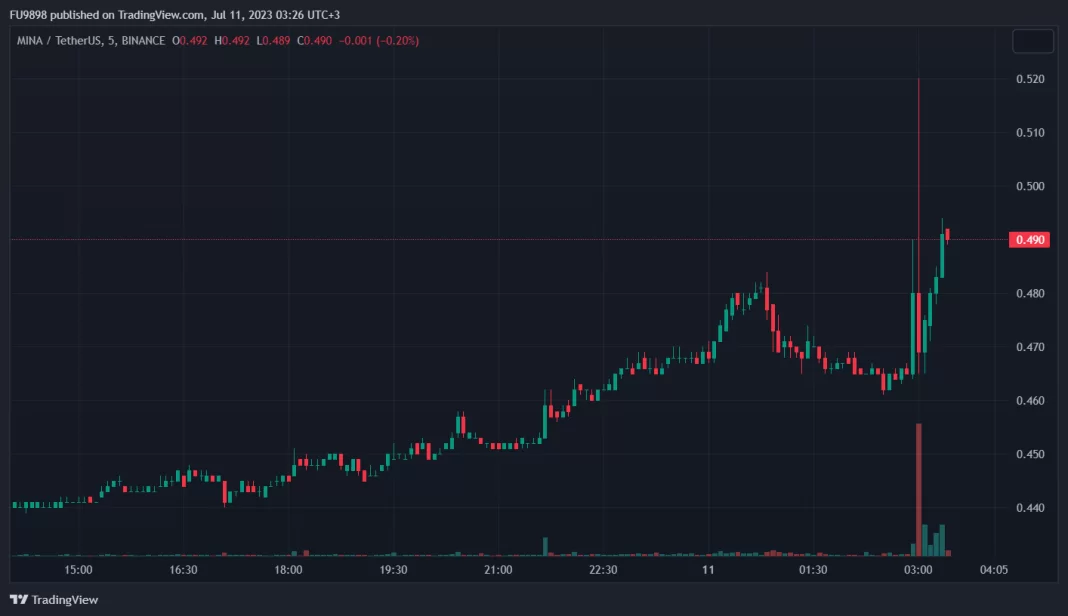
Task: Click the 0.440 price axis label
Action: point(1029,508)
